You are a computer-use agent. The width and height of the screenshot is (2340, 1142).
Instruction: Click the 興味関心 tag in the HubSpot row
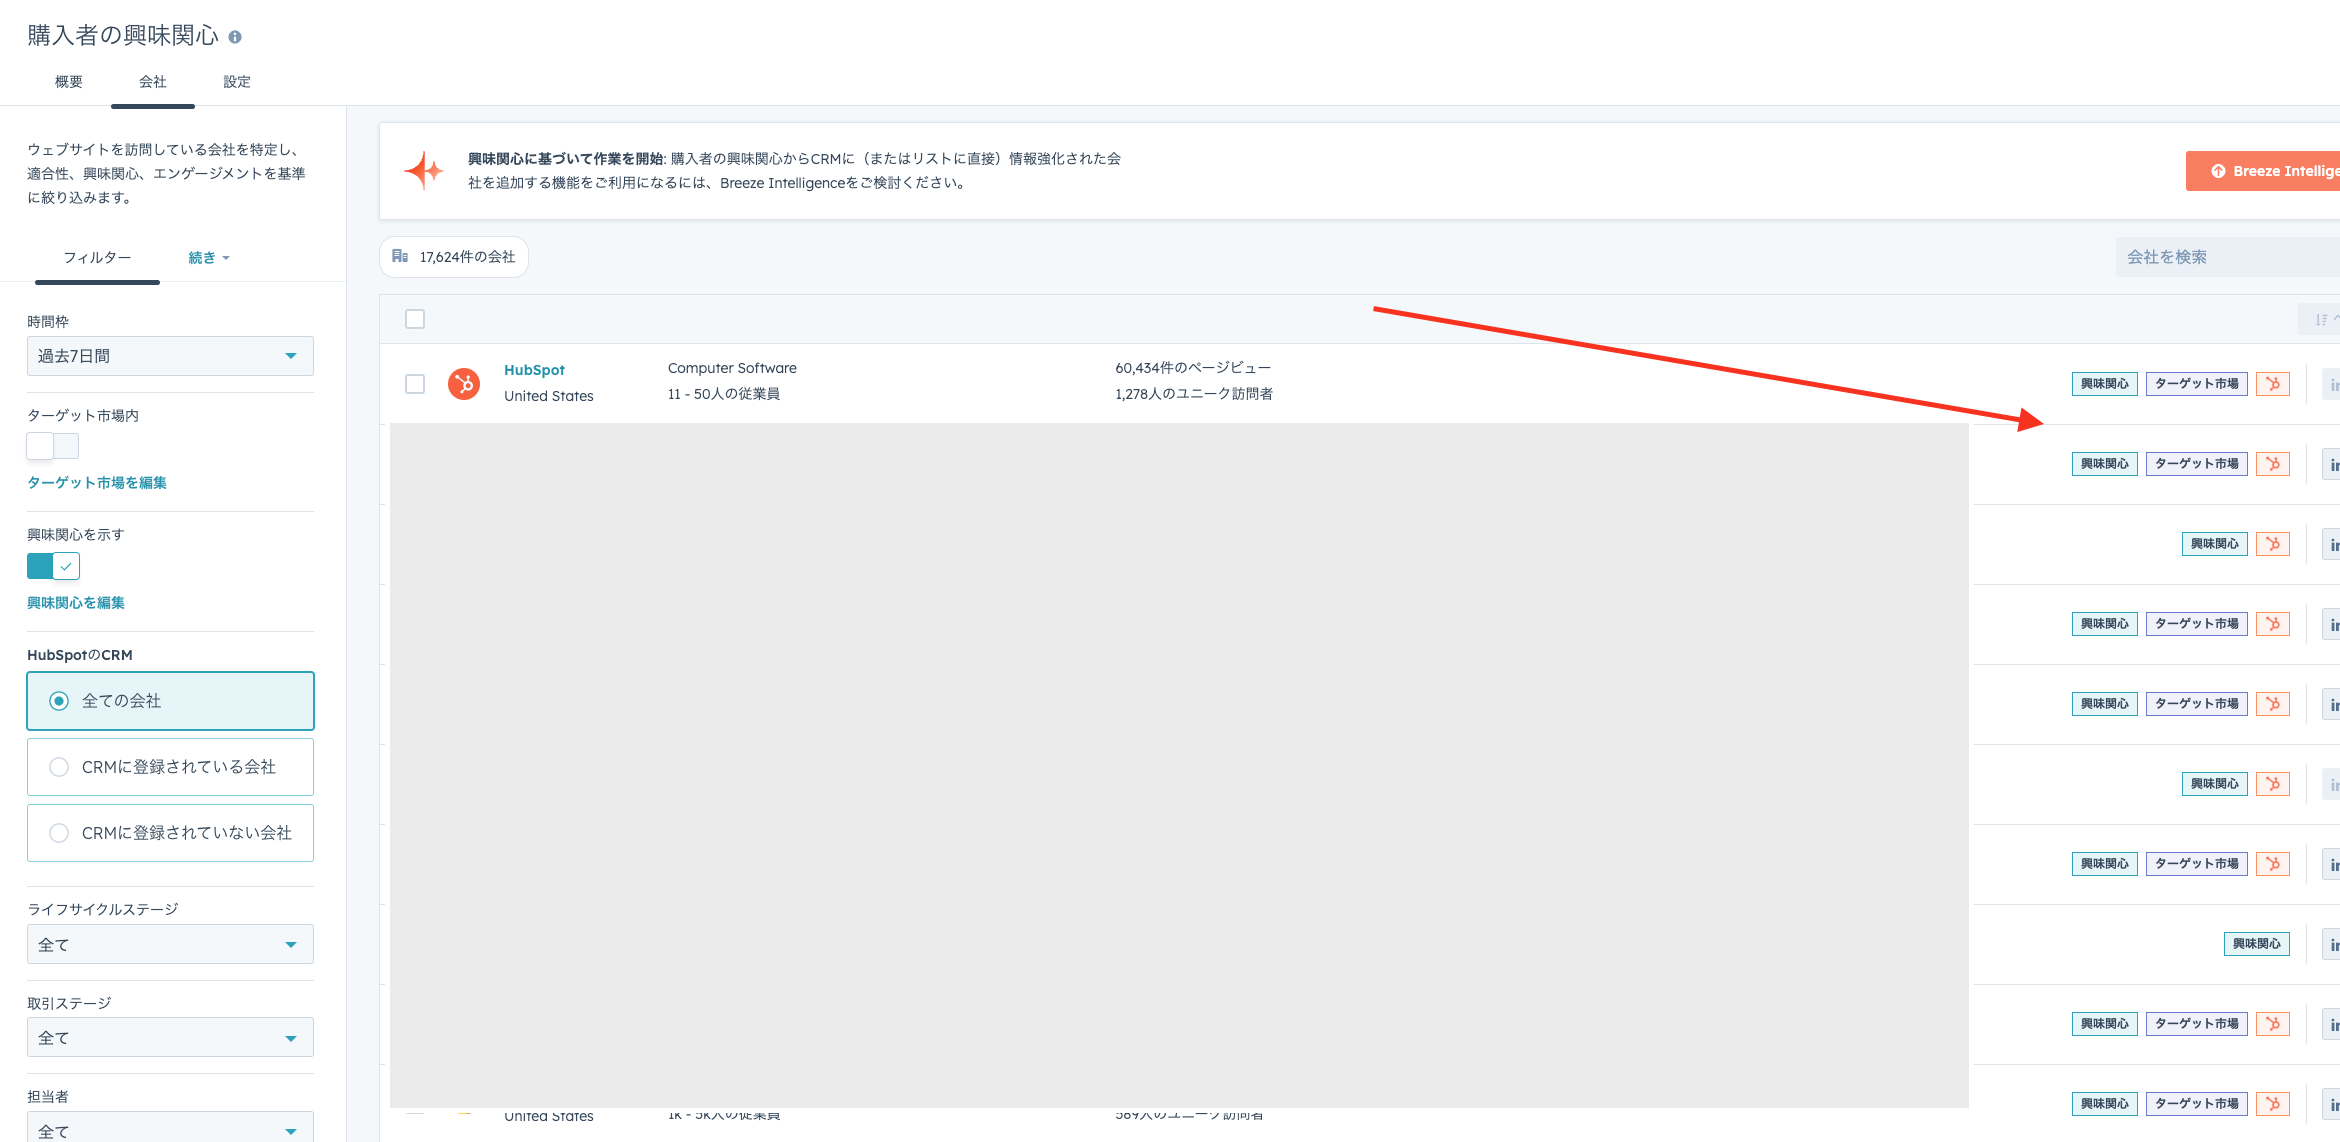pyautogui.click(x=2104, y=384)
